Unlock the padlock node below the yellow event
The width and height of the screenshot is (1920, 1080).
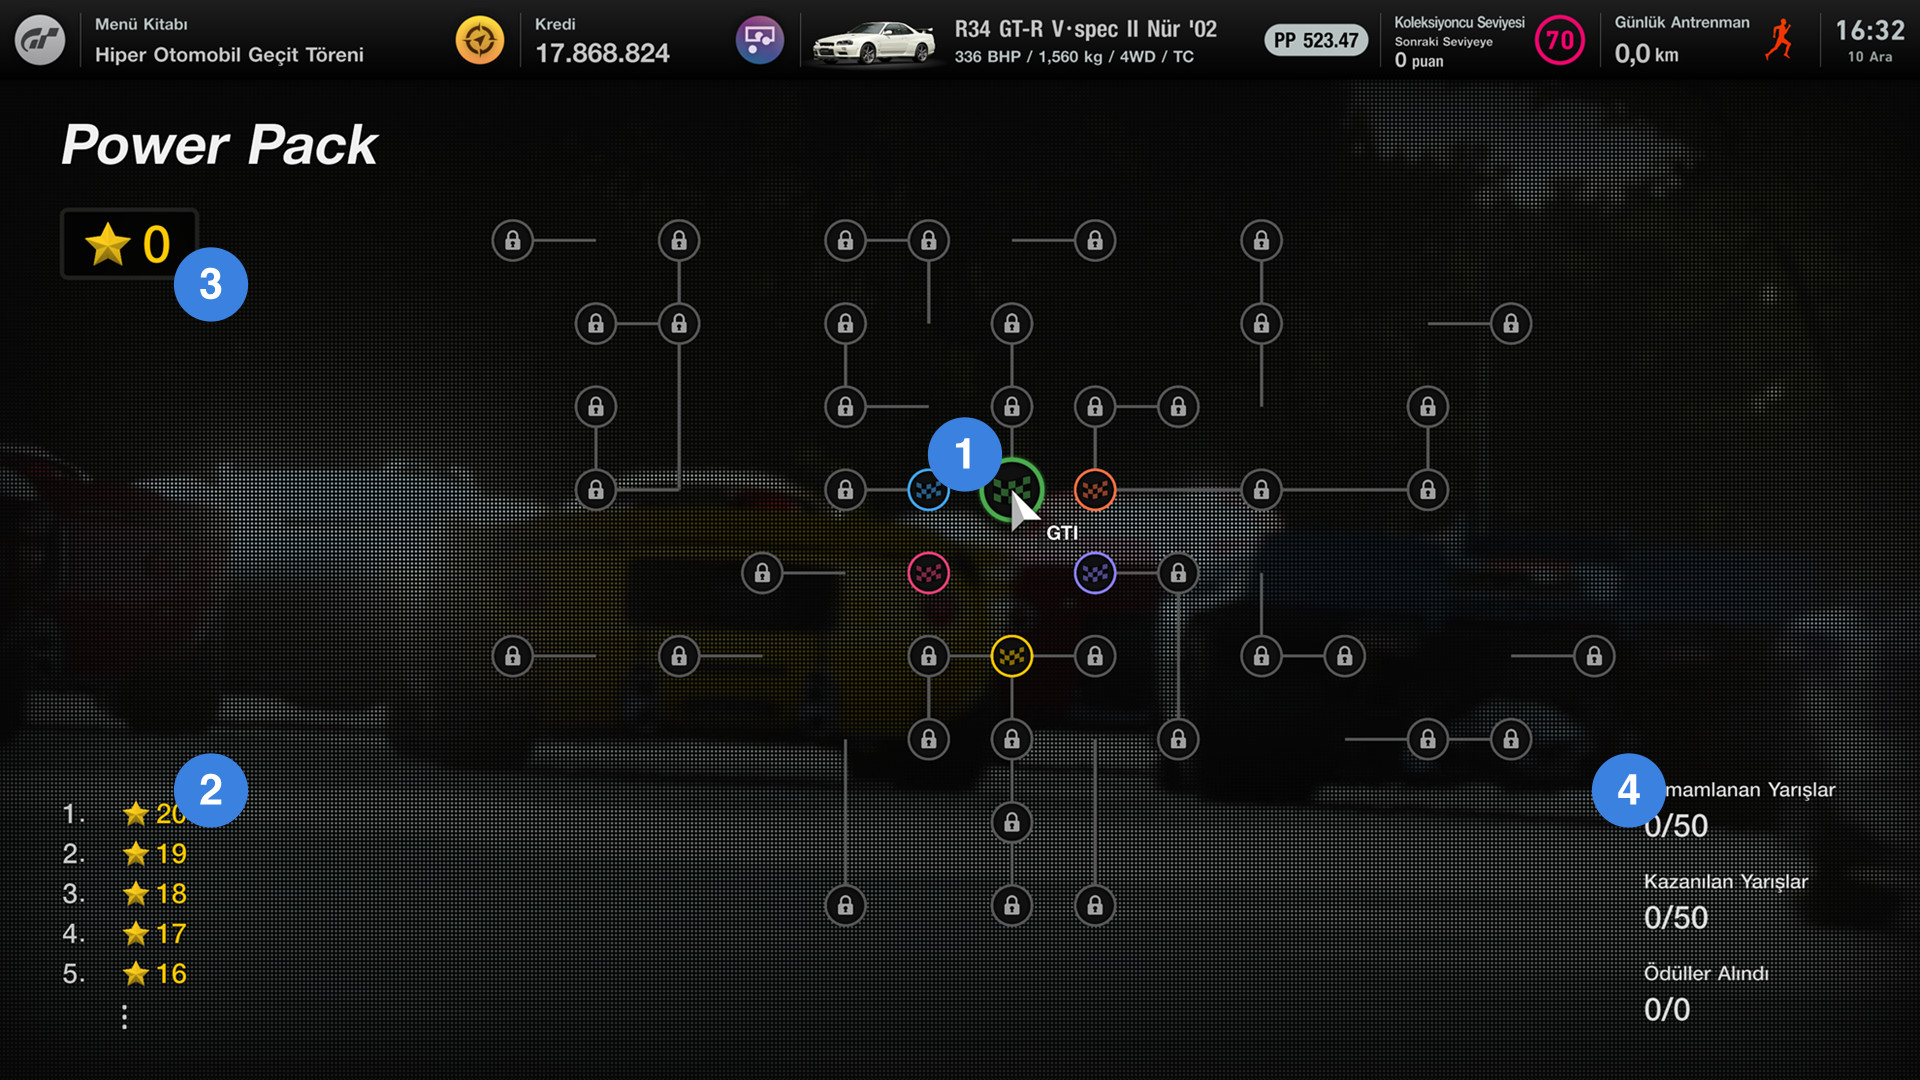pyautogui.click(x=1012, y=739)
